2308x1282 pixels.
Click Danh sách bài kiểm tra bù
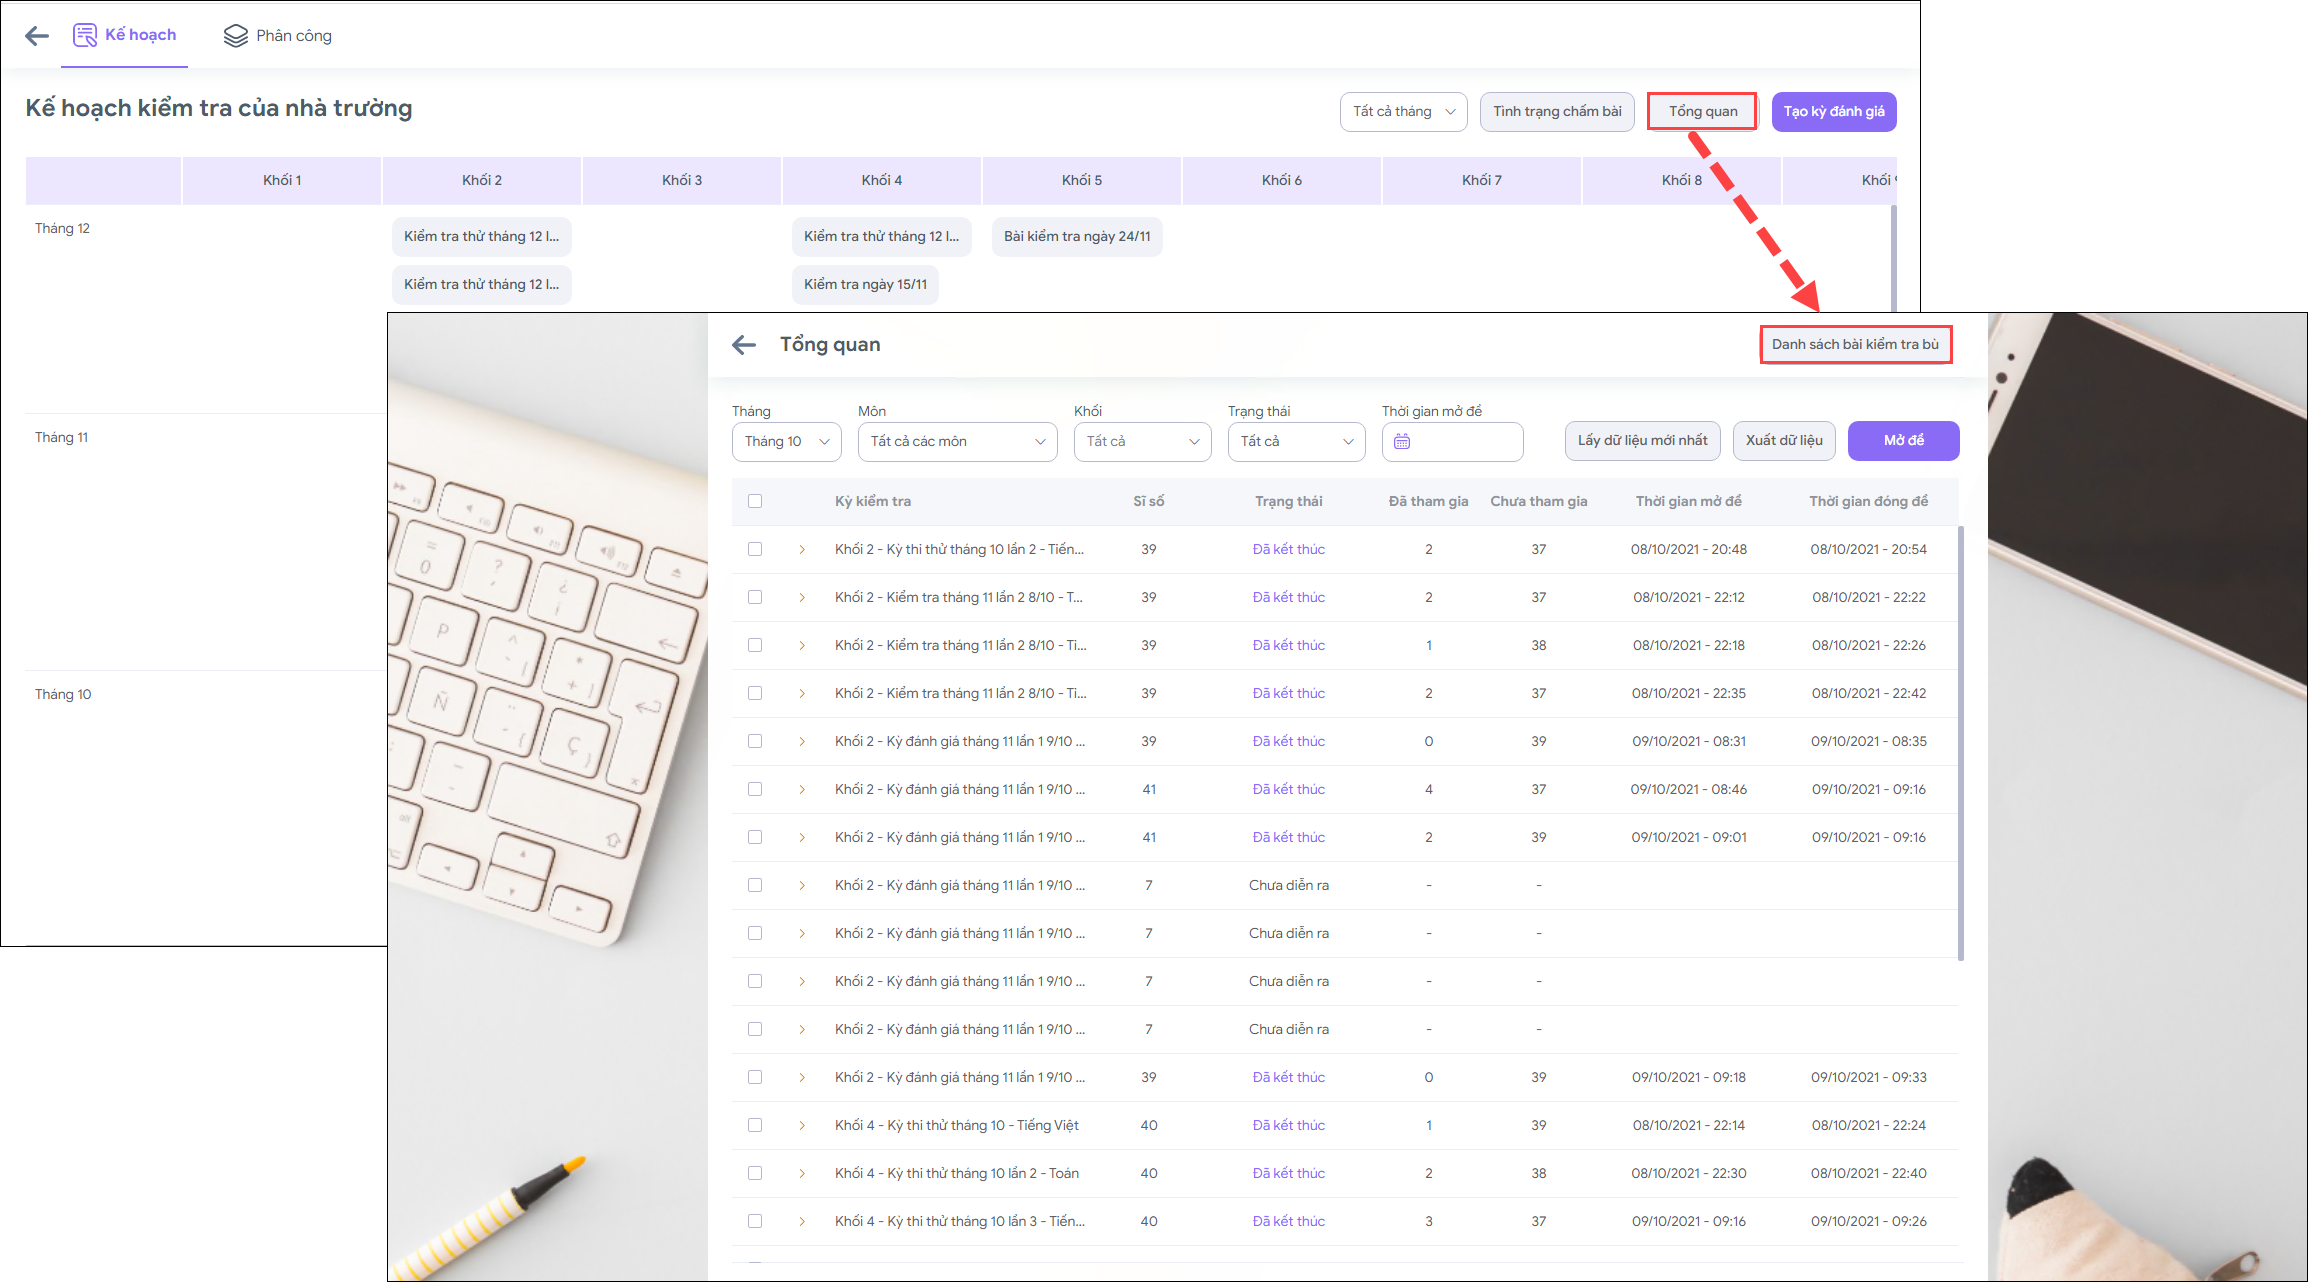[x=1855, y=344]
